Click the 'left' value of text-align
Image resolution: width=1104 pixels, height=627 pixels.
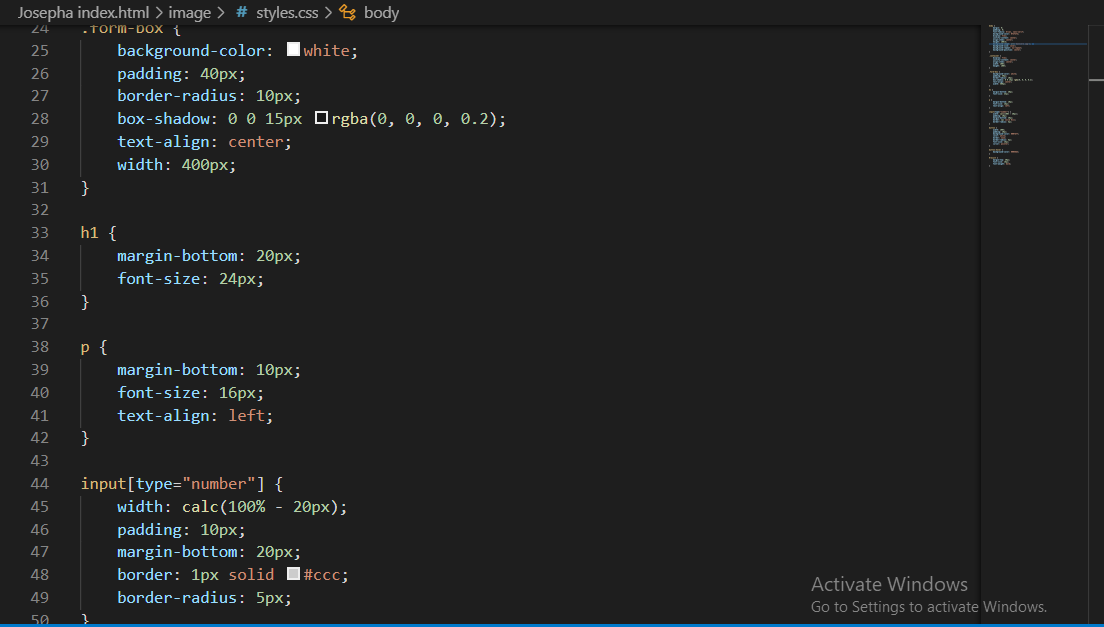click(x=246, y=416)
